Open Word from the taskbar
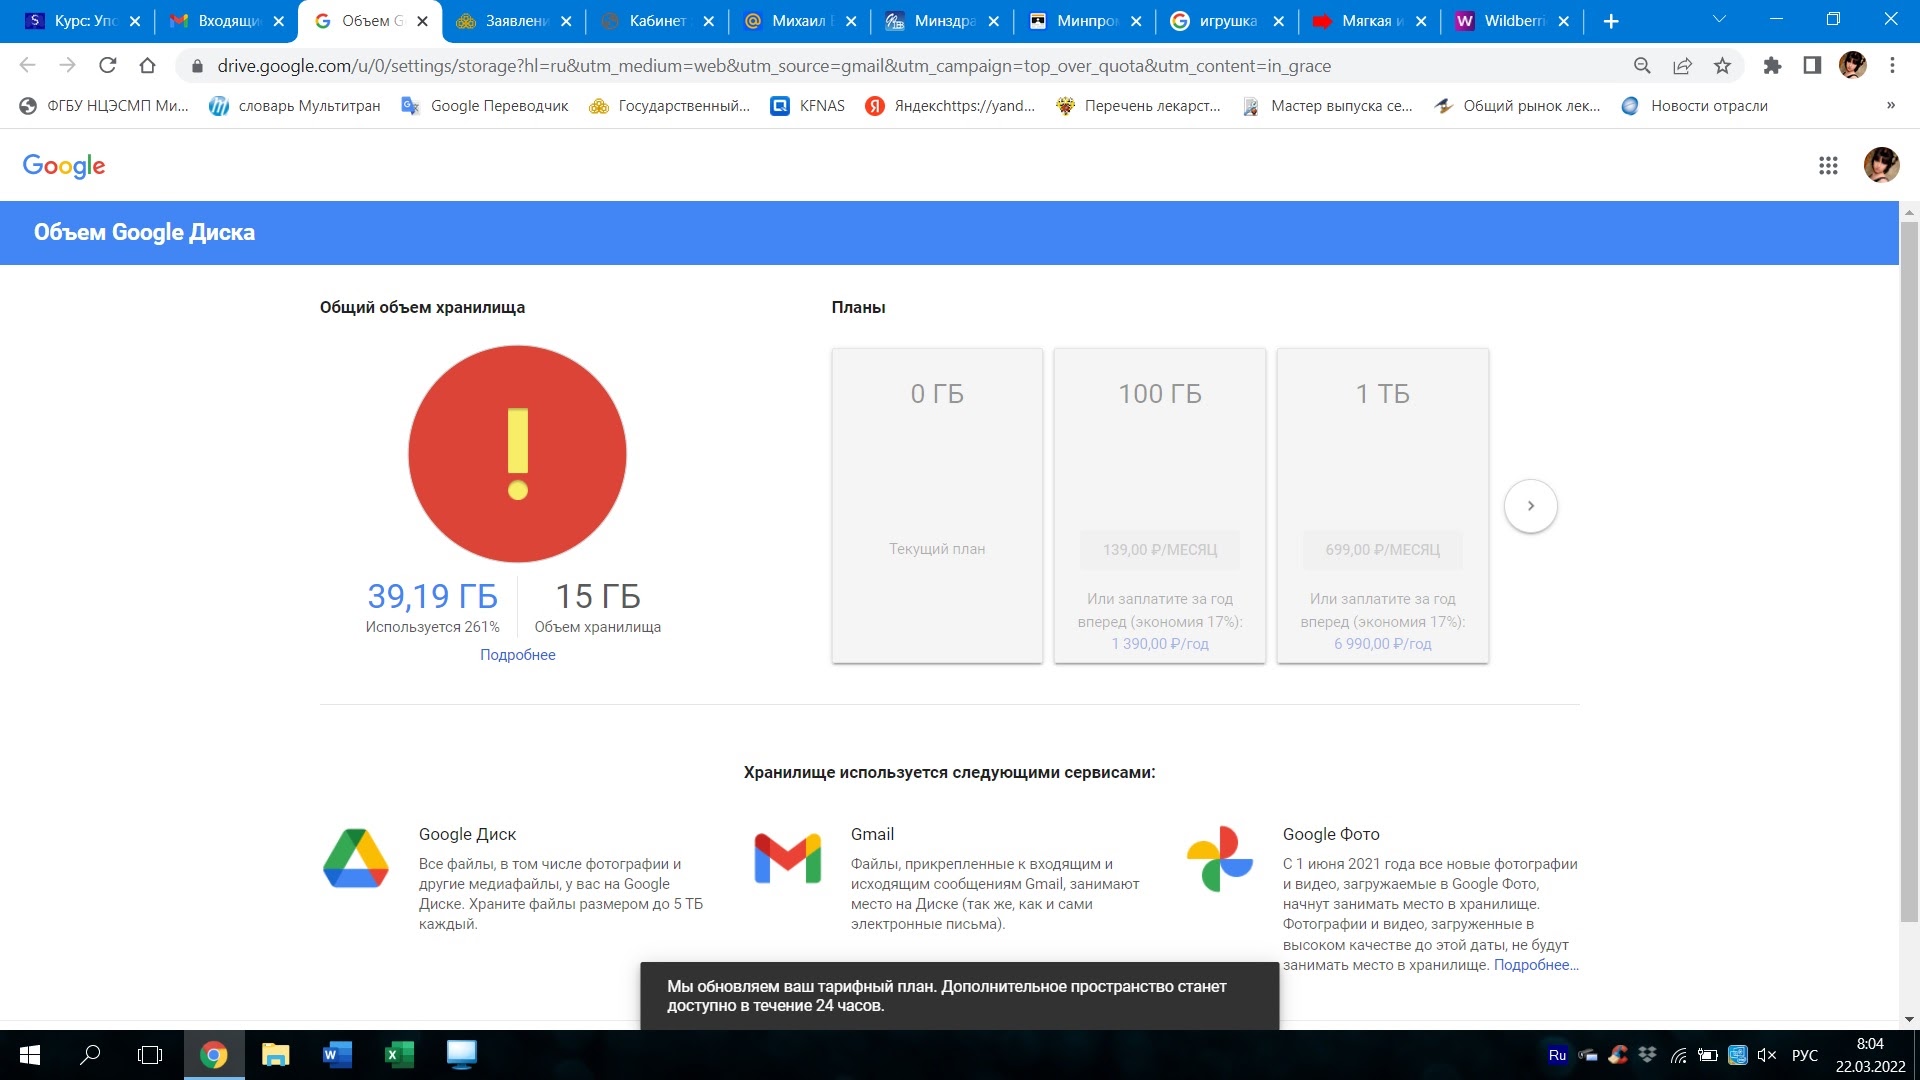The image size is (1920, 1080). pyautogui.click(x=337, y=1055)
